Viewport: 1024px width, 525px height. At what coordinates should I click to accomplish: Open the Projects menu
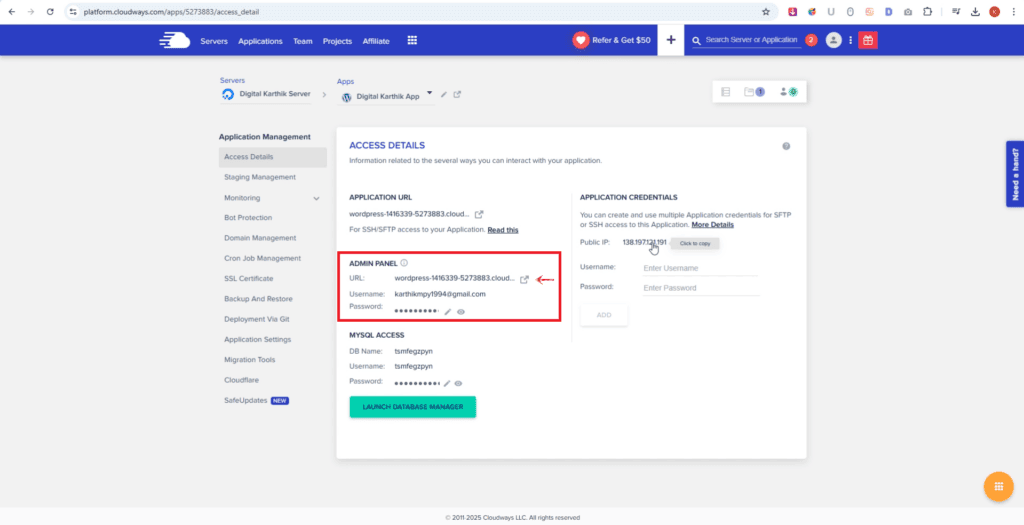[x=337, y=41]
